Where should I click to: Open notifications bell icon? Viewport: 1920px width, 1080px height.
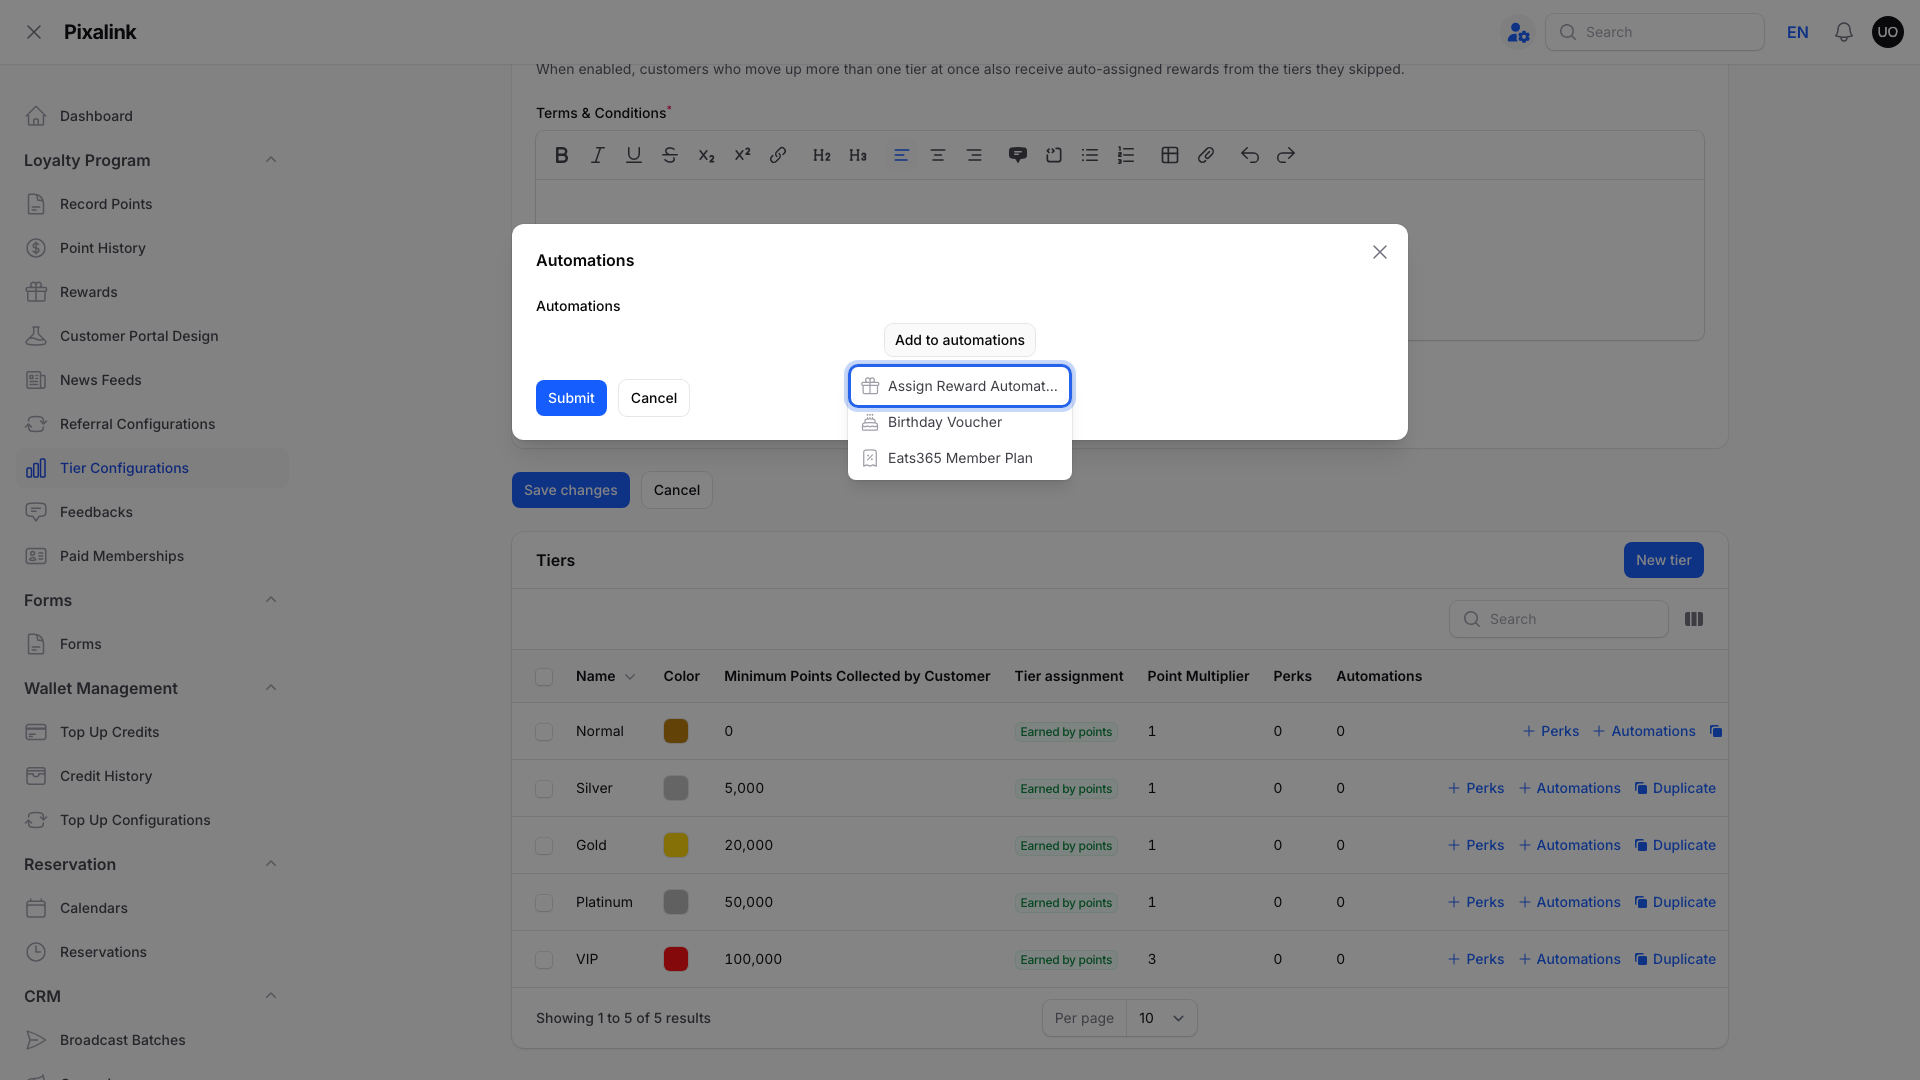1843,32
